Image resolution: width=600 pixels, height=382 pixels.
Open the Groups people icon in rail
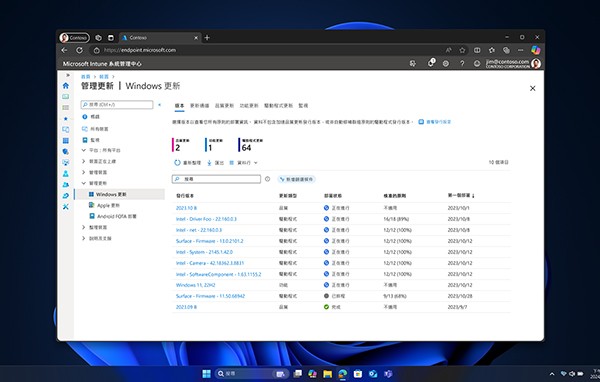pyautogui.click(x=66, y=184)
